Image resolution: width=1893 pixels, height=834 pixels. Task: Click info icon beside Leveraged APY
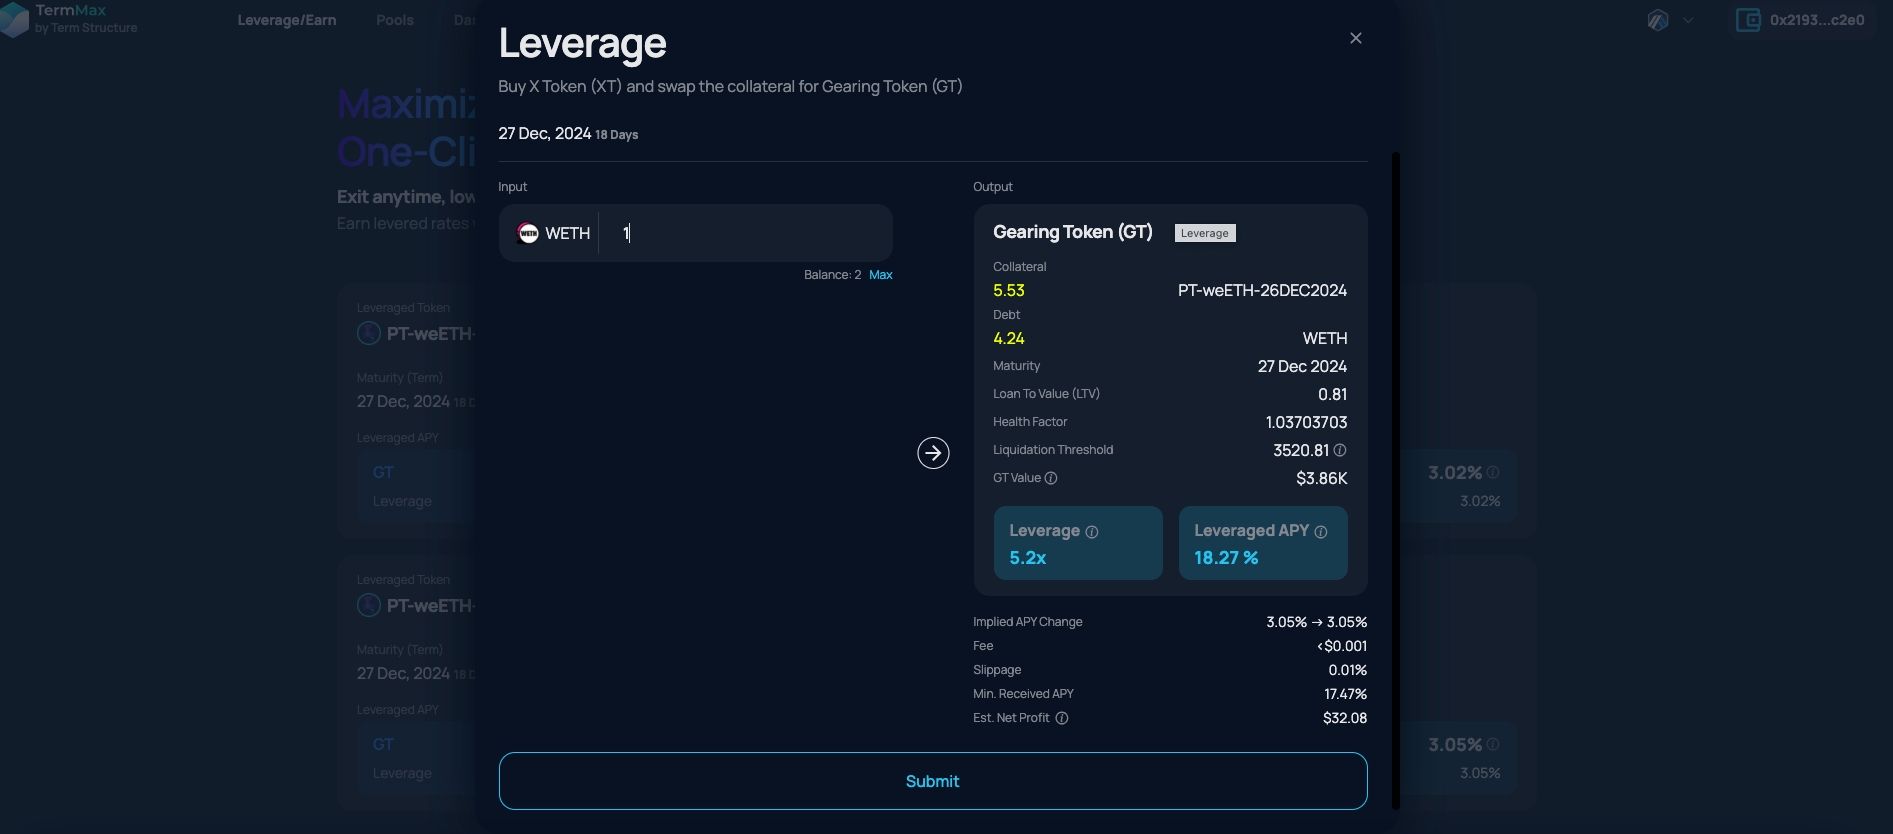click(x=1321, y=532)
